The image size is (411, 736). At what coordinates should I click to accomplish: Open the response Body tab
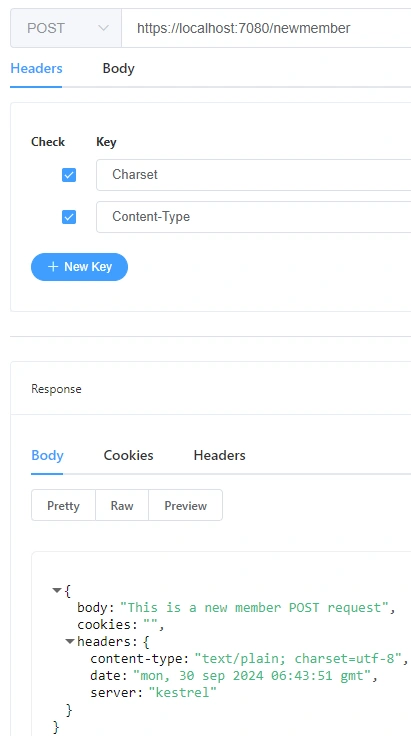(x=47, y=455)
